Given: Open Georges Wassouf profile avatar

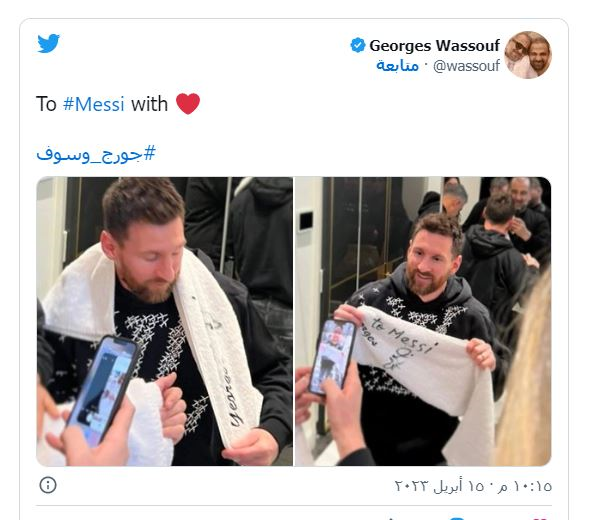Looking at the screenshot, I should (x=528, y=55).
